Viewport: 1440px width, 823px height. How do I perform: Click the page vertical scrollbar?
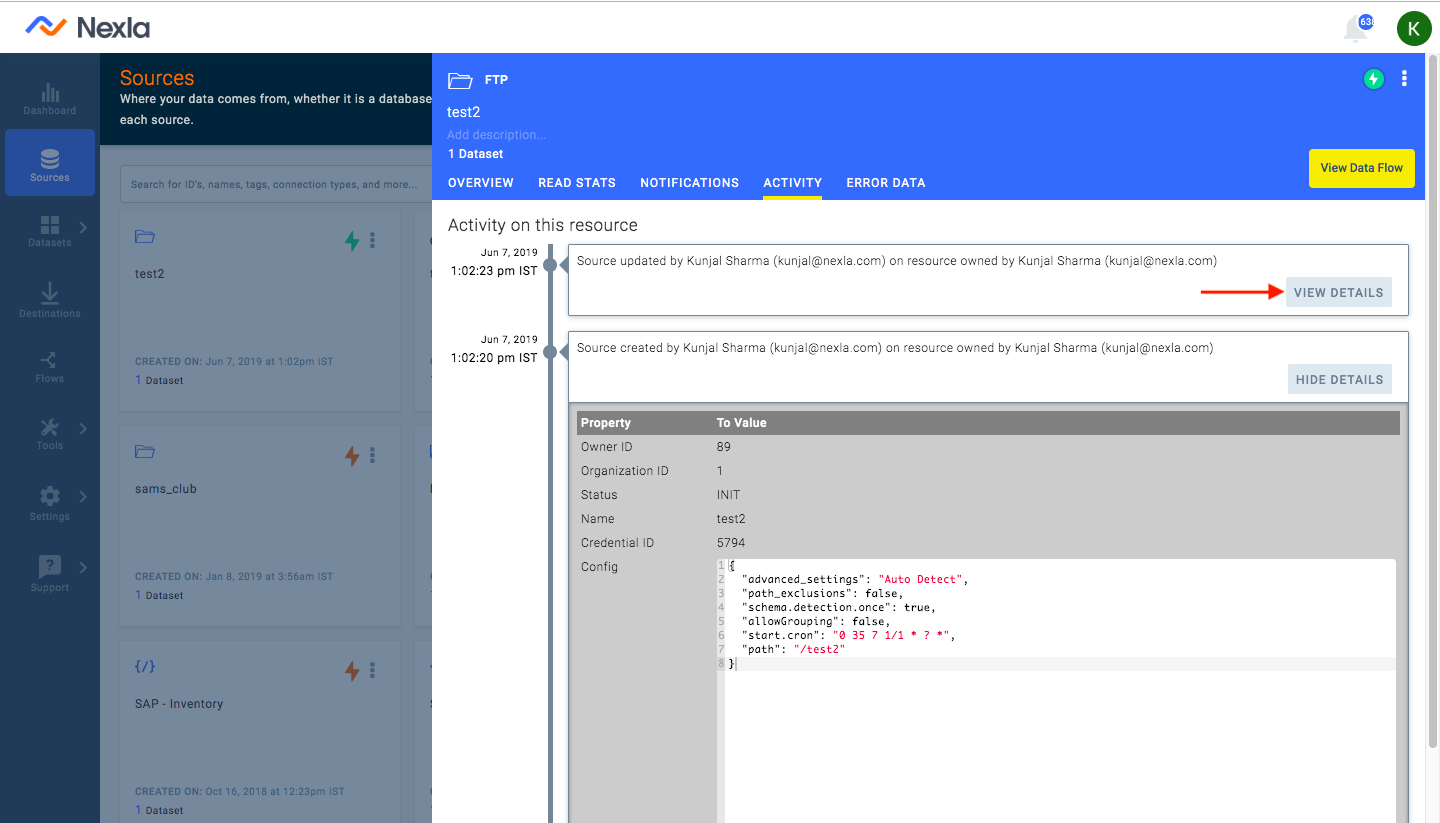click(x=1432, y=400)
